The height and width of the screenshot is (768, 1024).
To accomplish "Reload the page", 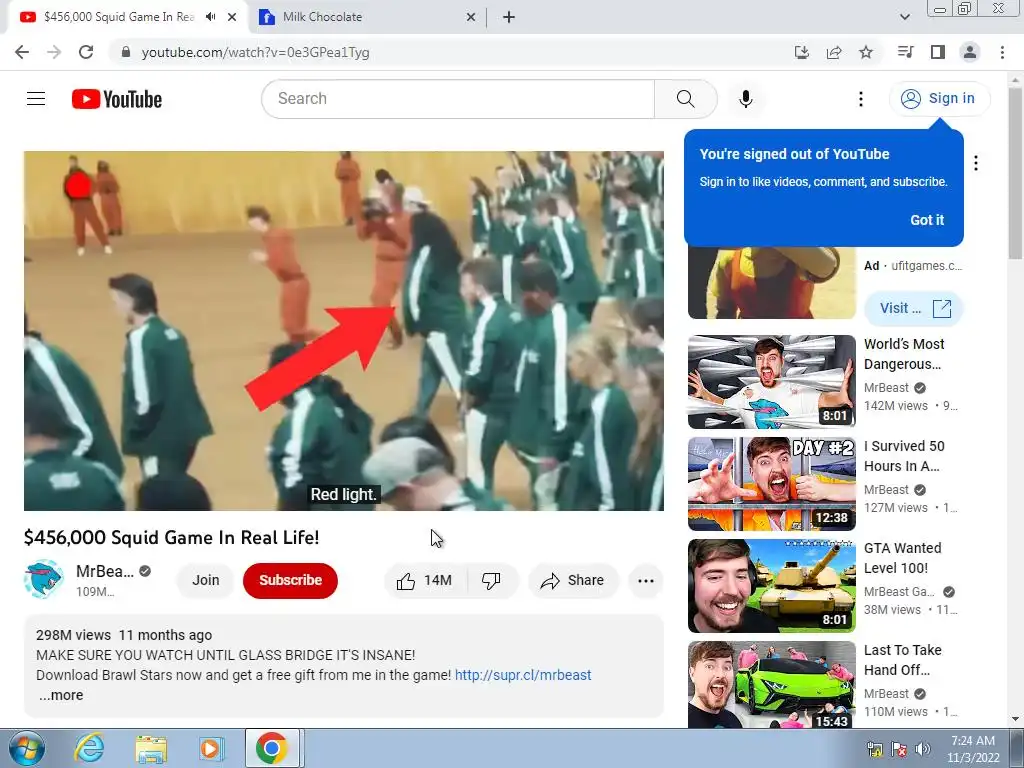I will pos(86,52).
